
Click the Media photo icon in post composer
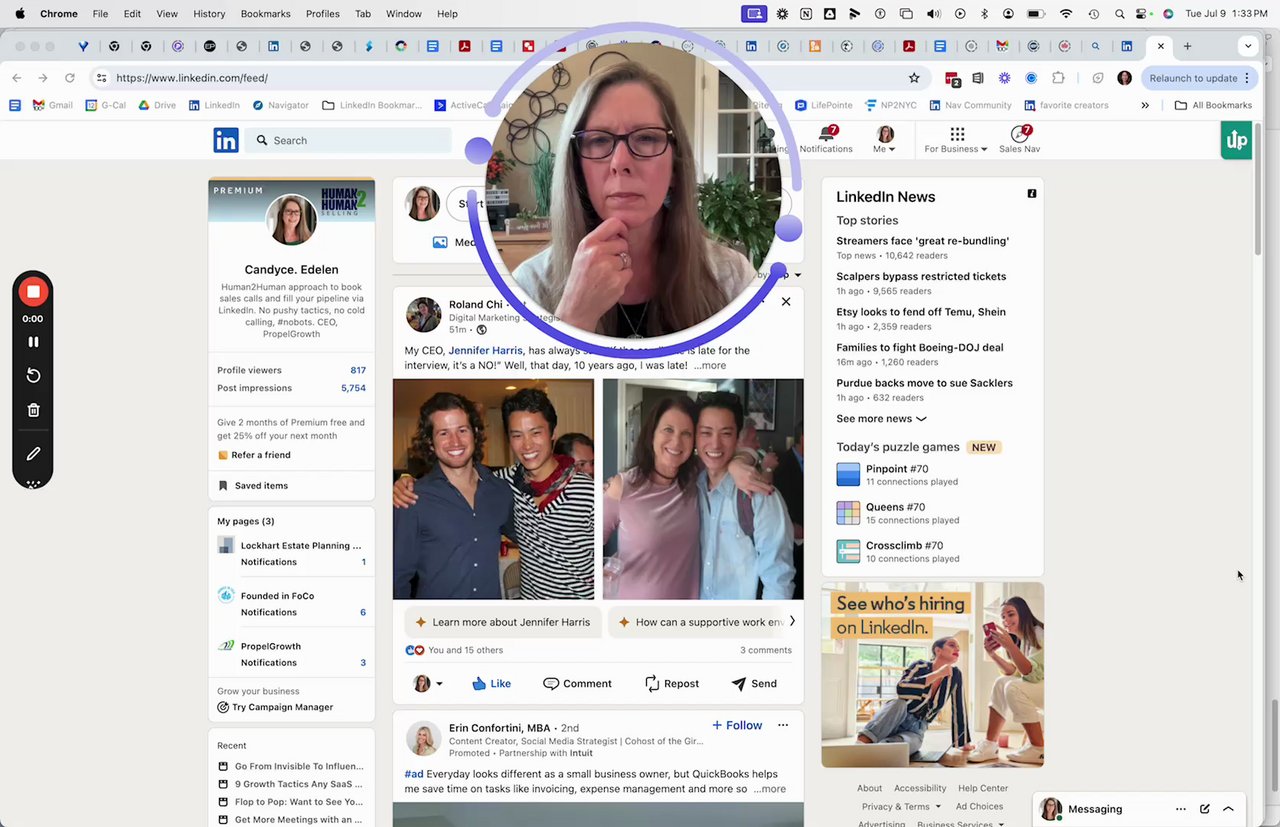(440, 242)
